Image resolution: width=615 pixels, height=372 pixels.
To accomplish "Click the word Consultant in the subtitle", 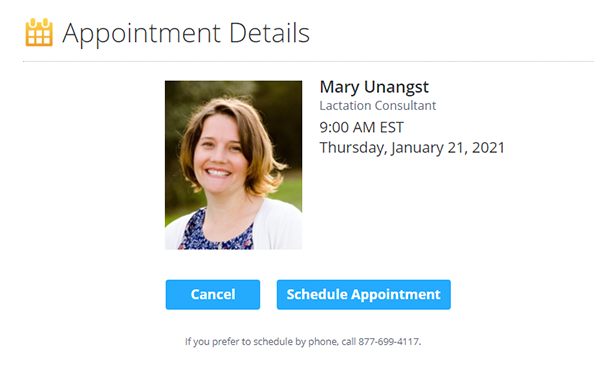I will point(405,106).
